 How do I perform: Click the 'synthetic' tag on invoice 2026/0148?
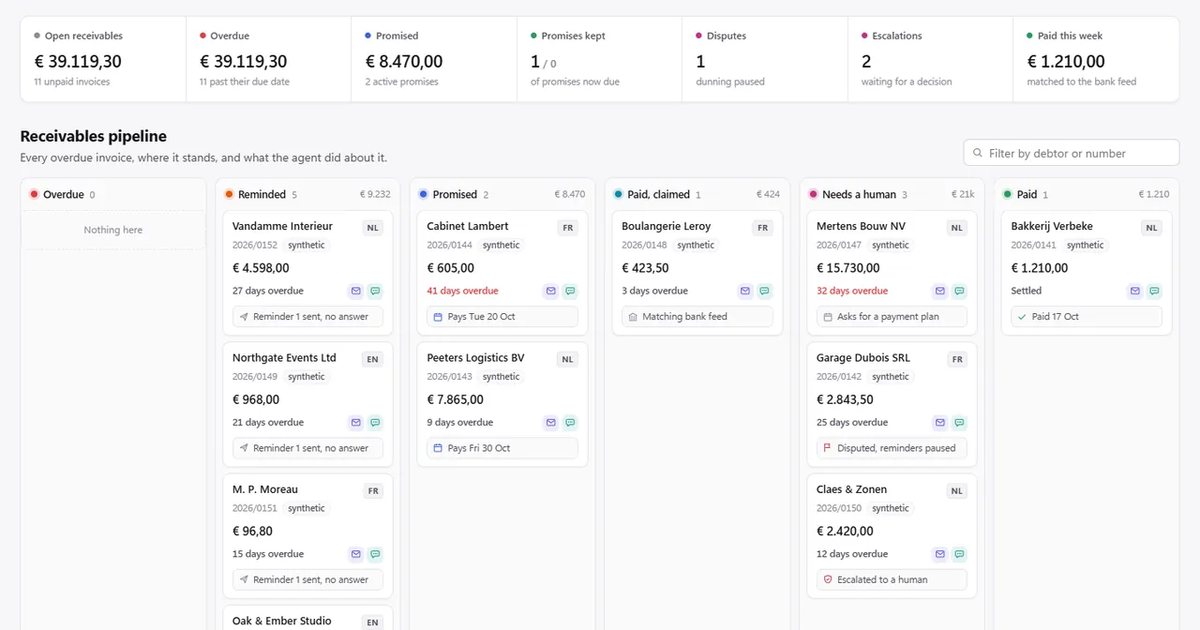tap(696, 245)
